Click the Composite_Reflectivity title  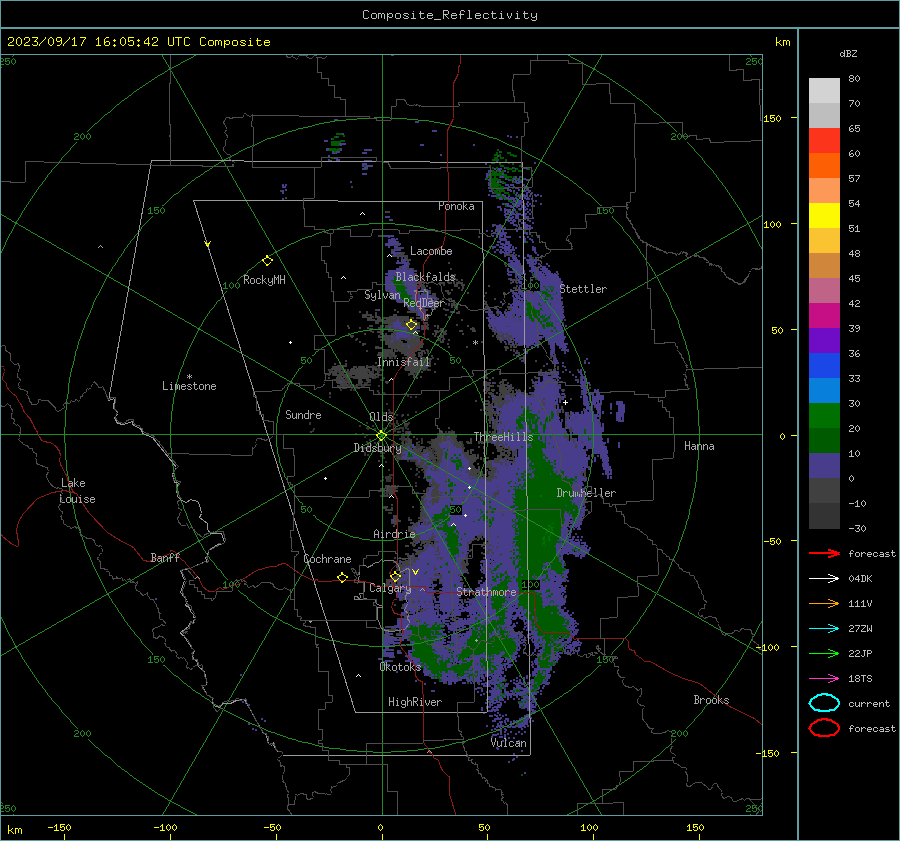click(x=450, y=15)
